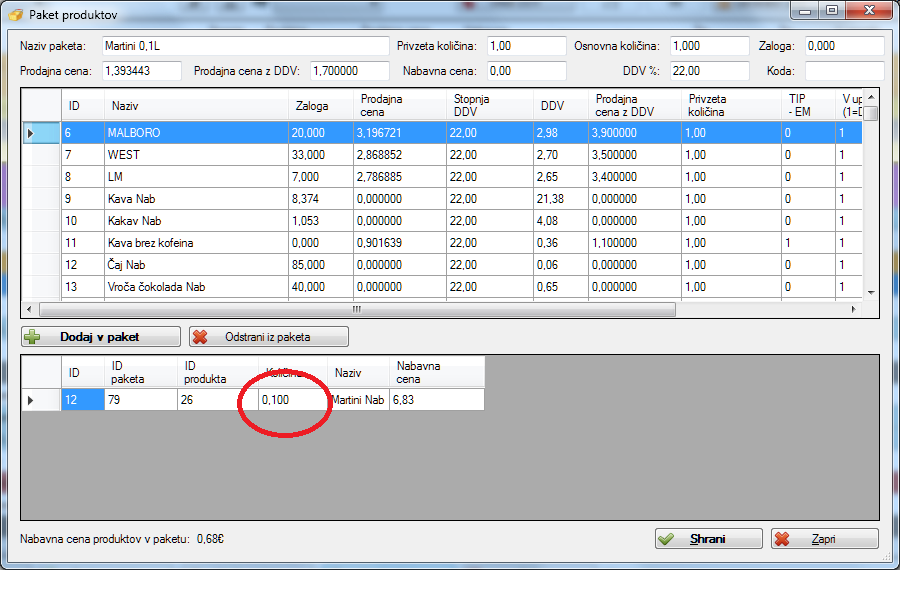Click the 0,100 quantity cell in package grid
The image size is (900, 600).
[x=292, y=400]
